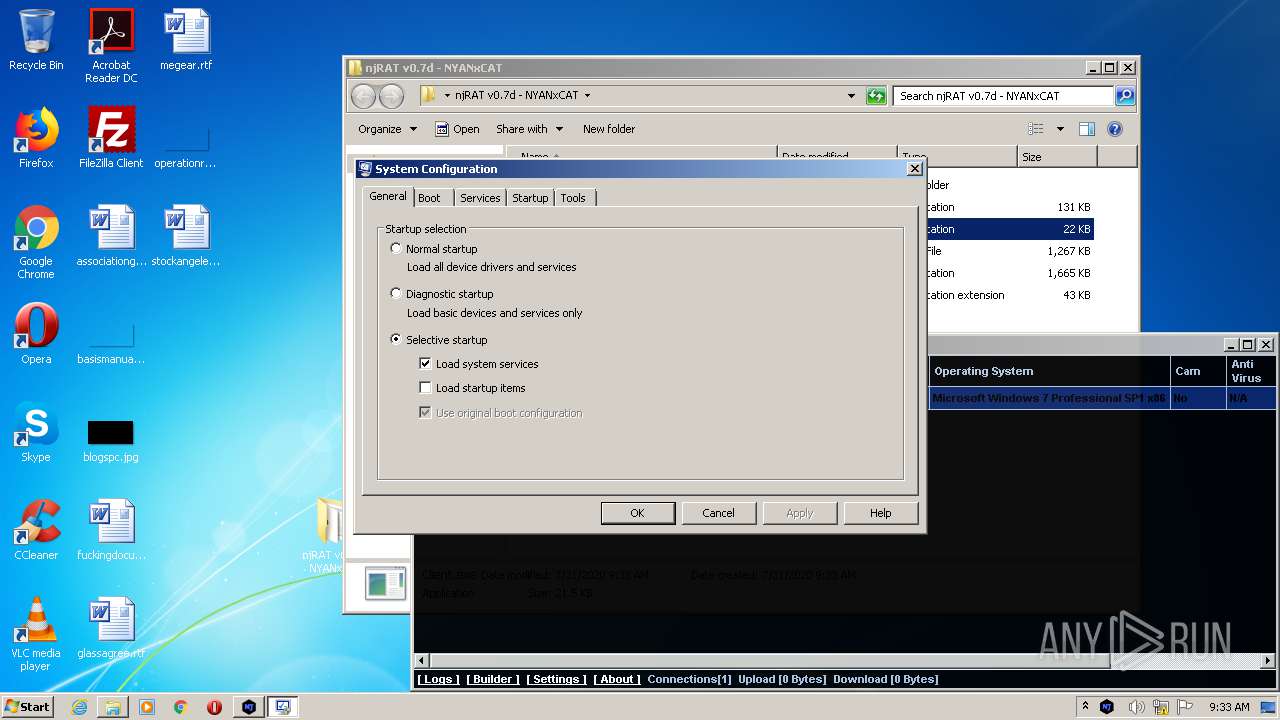Switch to the Startup tab

(530, 198)
